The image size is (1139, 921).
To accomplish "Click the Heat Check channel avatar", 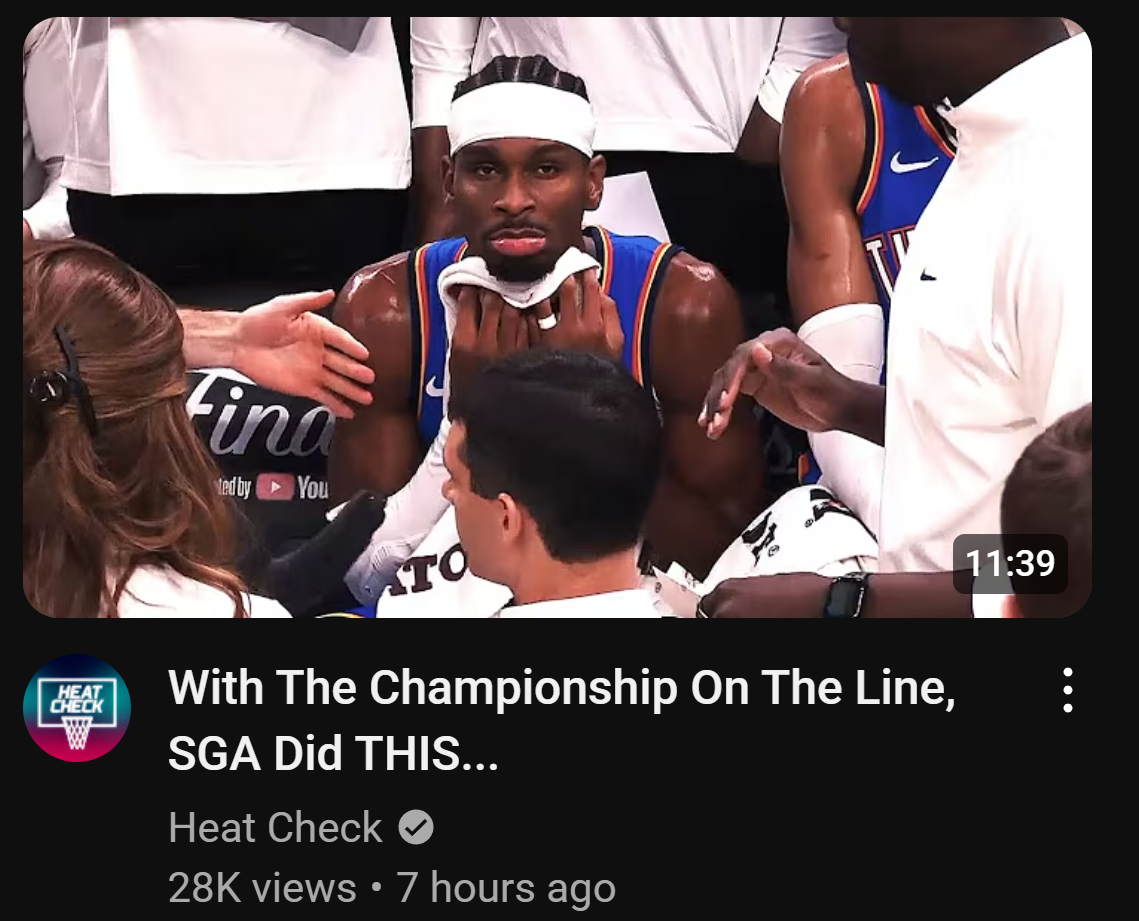I will click(x=77, y=708).
